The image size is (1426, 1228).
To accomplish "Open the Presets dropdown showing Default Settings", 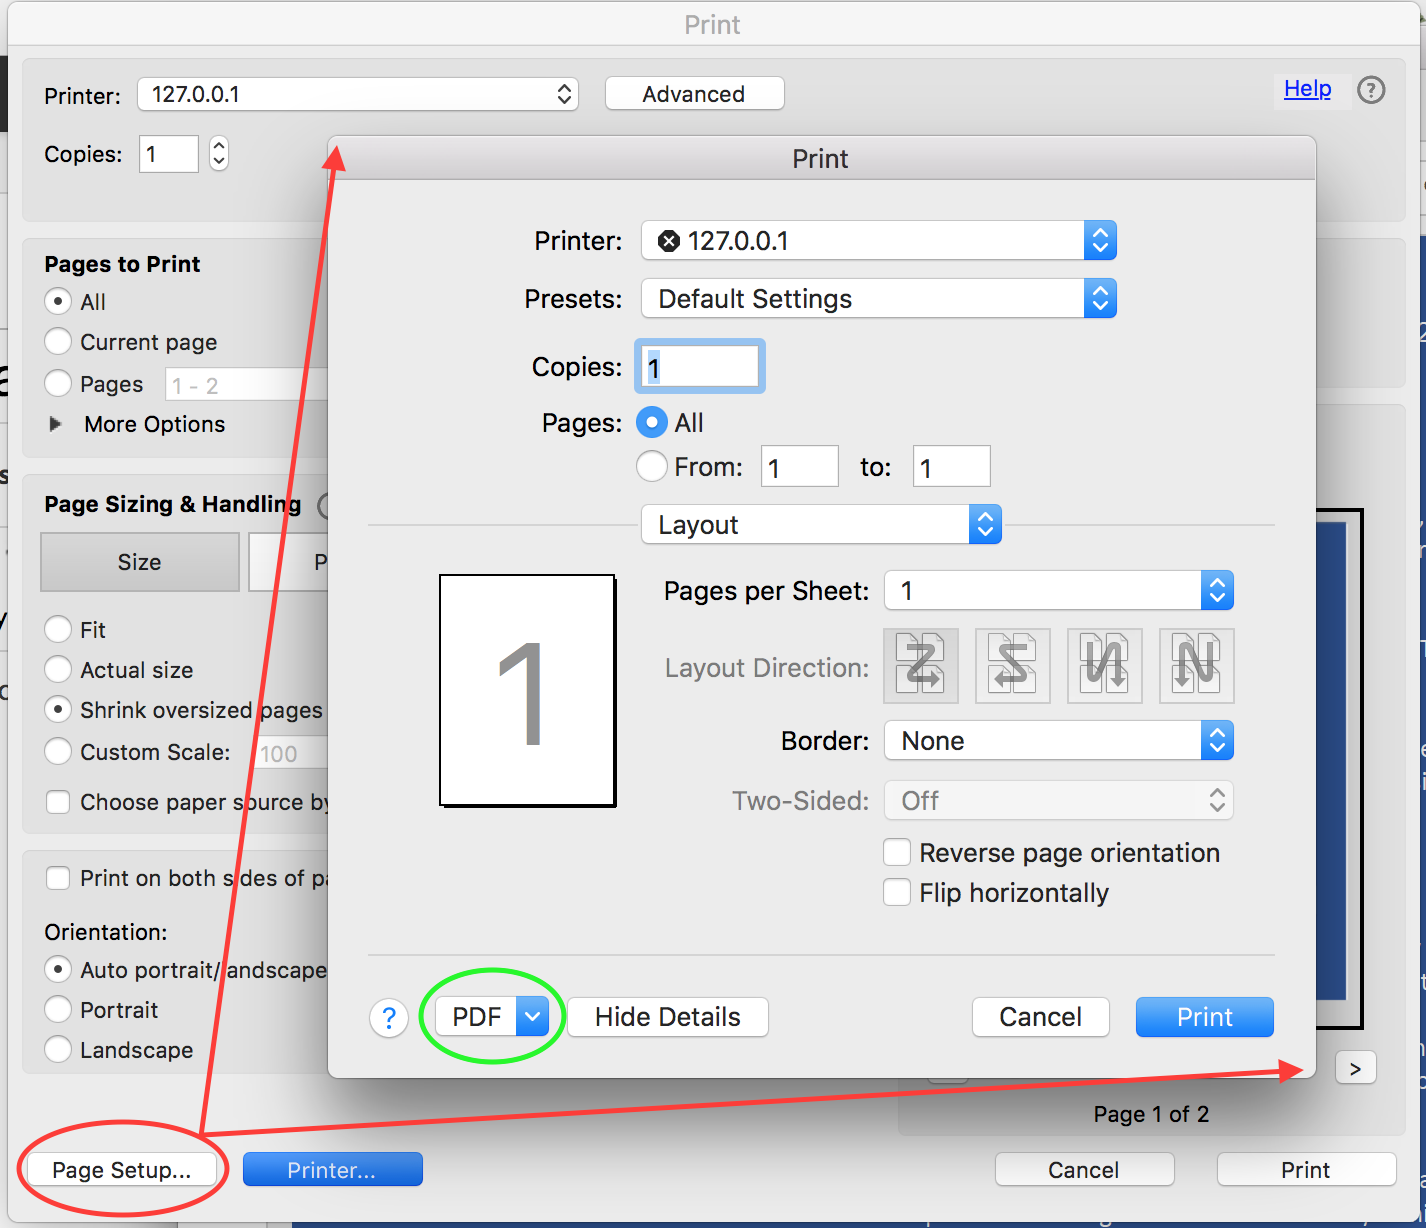I will point(879,299).
